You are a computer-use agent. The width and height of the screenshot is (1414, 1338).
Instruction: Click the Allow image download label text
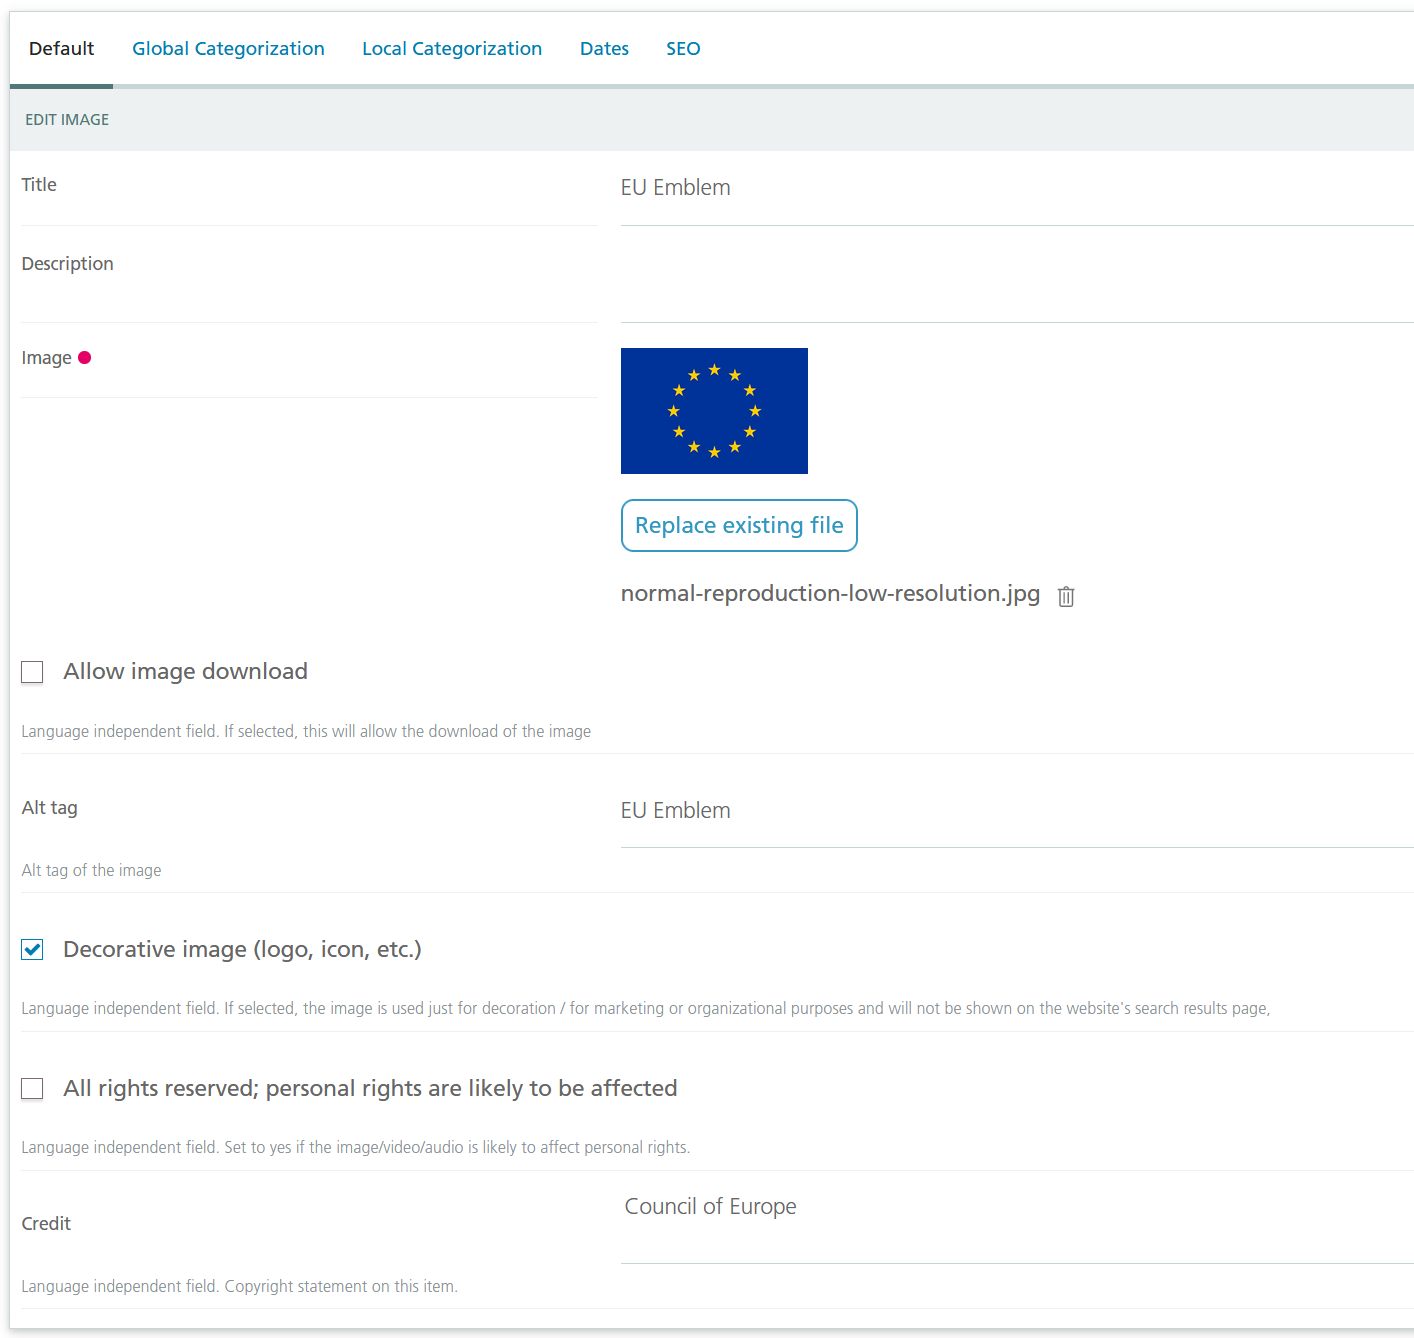(186, 672)
